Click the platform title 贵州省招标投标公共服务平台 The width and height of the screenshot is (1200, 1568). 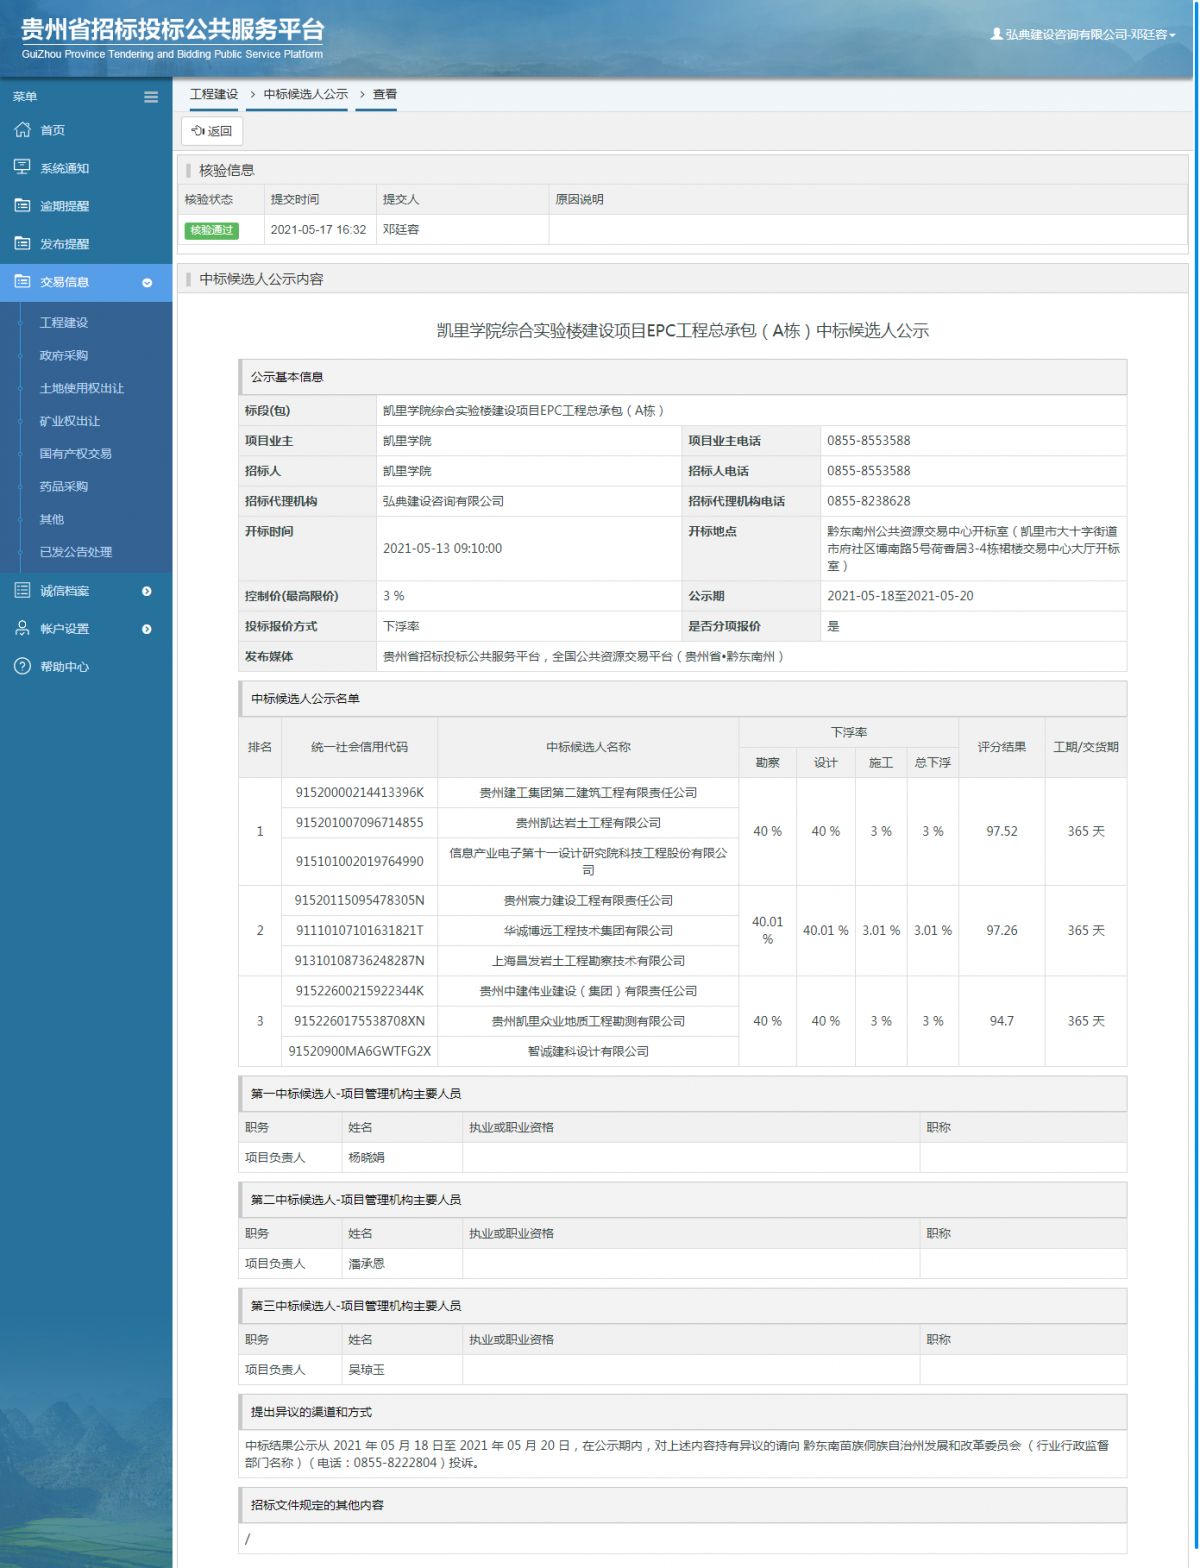click(172, 30)
